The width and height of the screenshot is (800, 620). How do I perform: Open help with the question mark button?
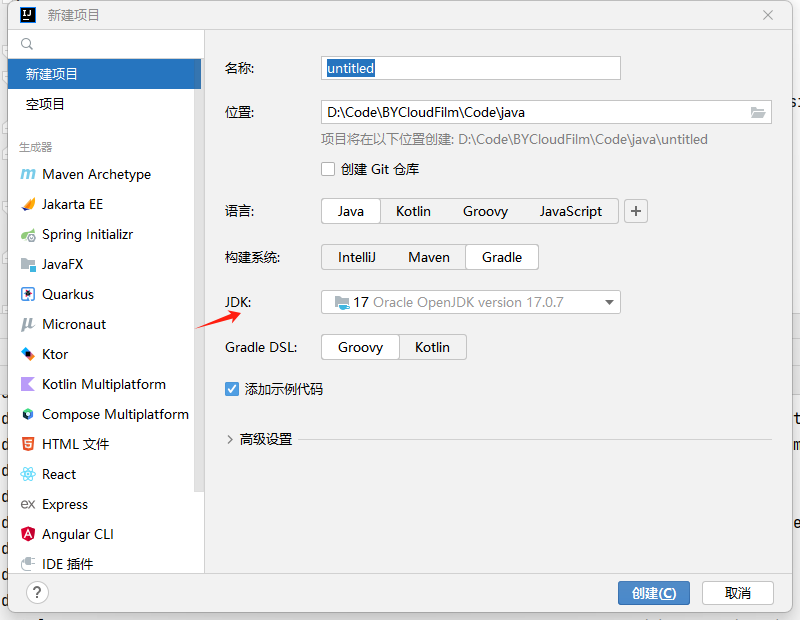[37, 593]
